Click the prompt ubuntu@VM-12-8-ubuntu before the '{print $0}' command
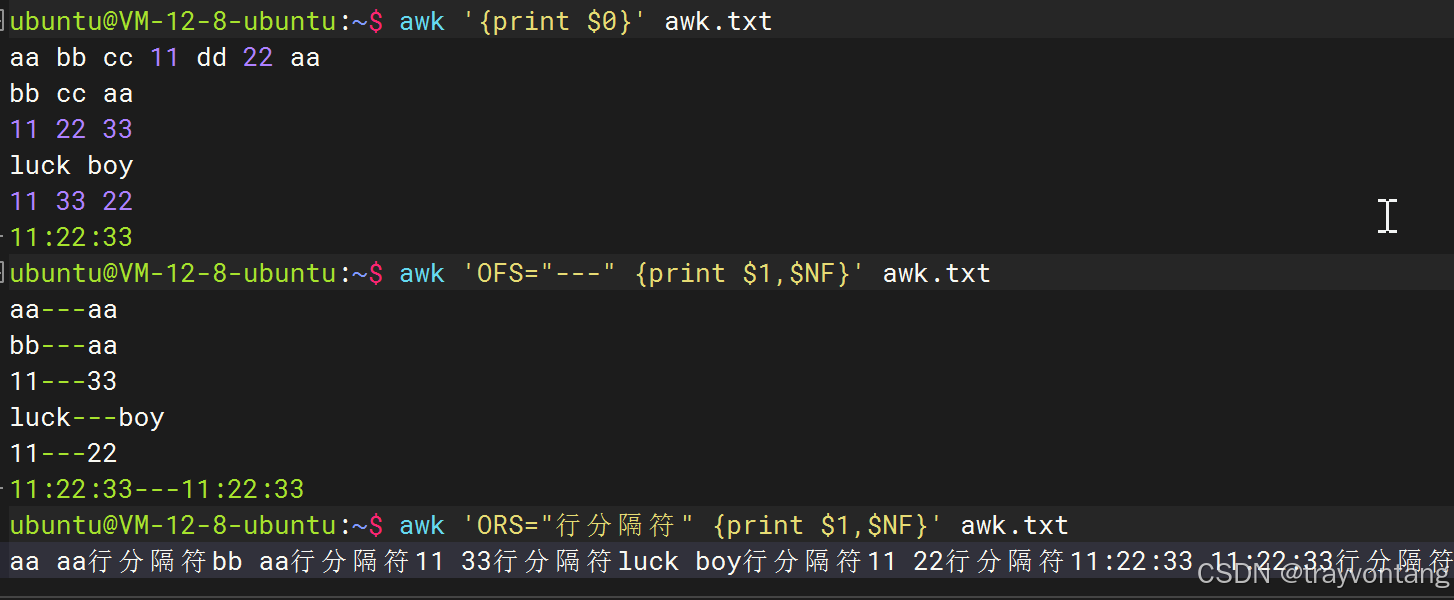The height and width of the screenshot is (600, 1454). [173, 22]
